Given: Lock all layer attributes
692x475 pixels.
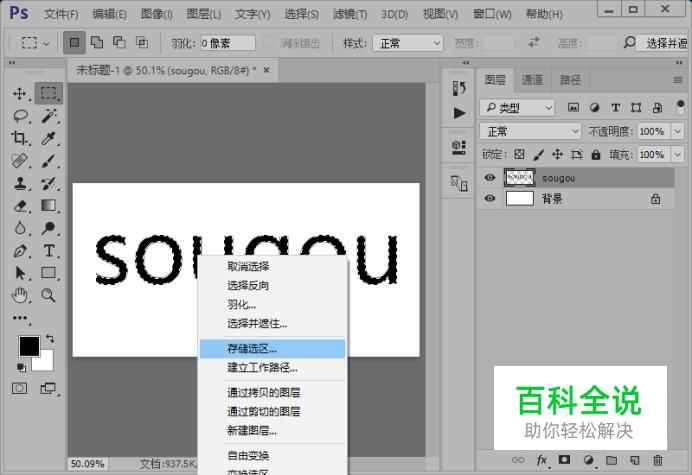Looking at the screenshot, I should pyautogui.click(x=596, y=154).
